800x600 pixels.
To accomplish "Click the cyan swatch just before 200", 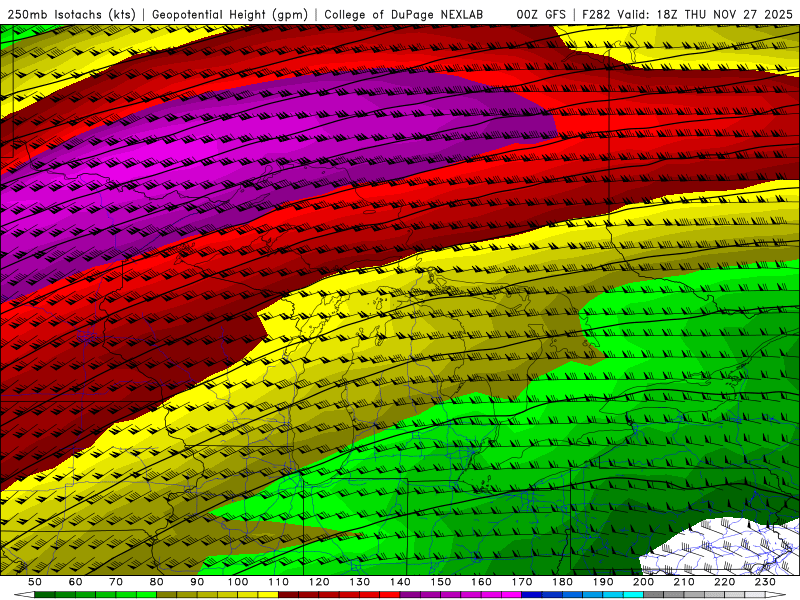I will [633, 595].
